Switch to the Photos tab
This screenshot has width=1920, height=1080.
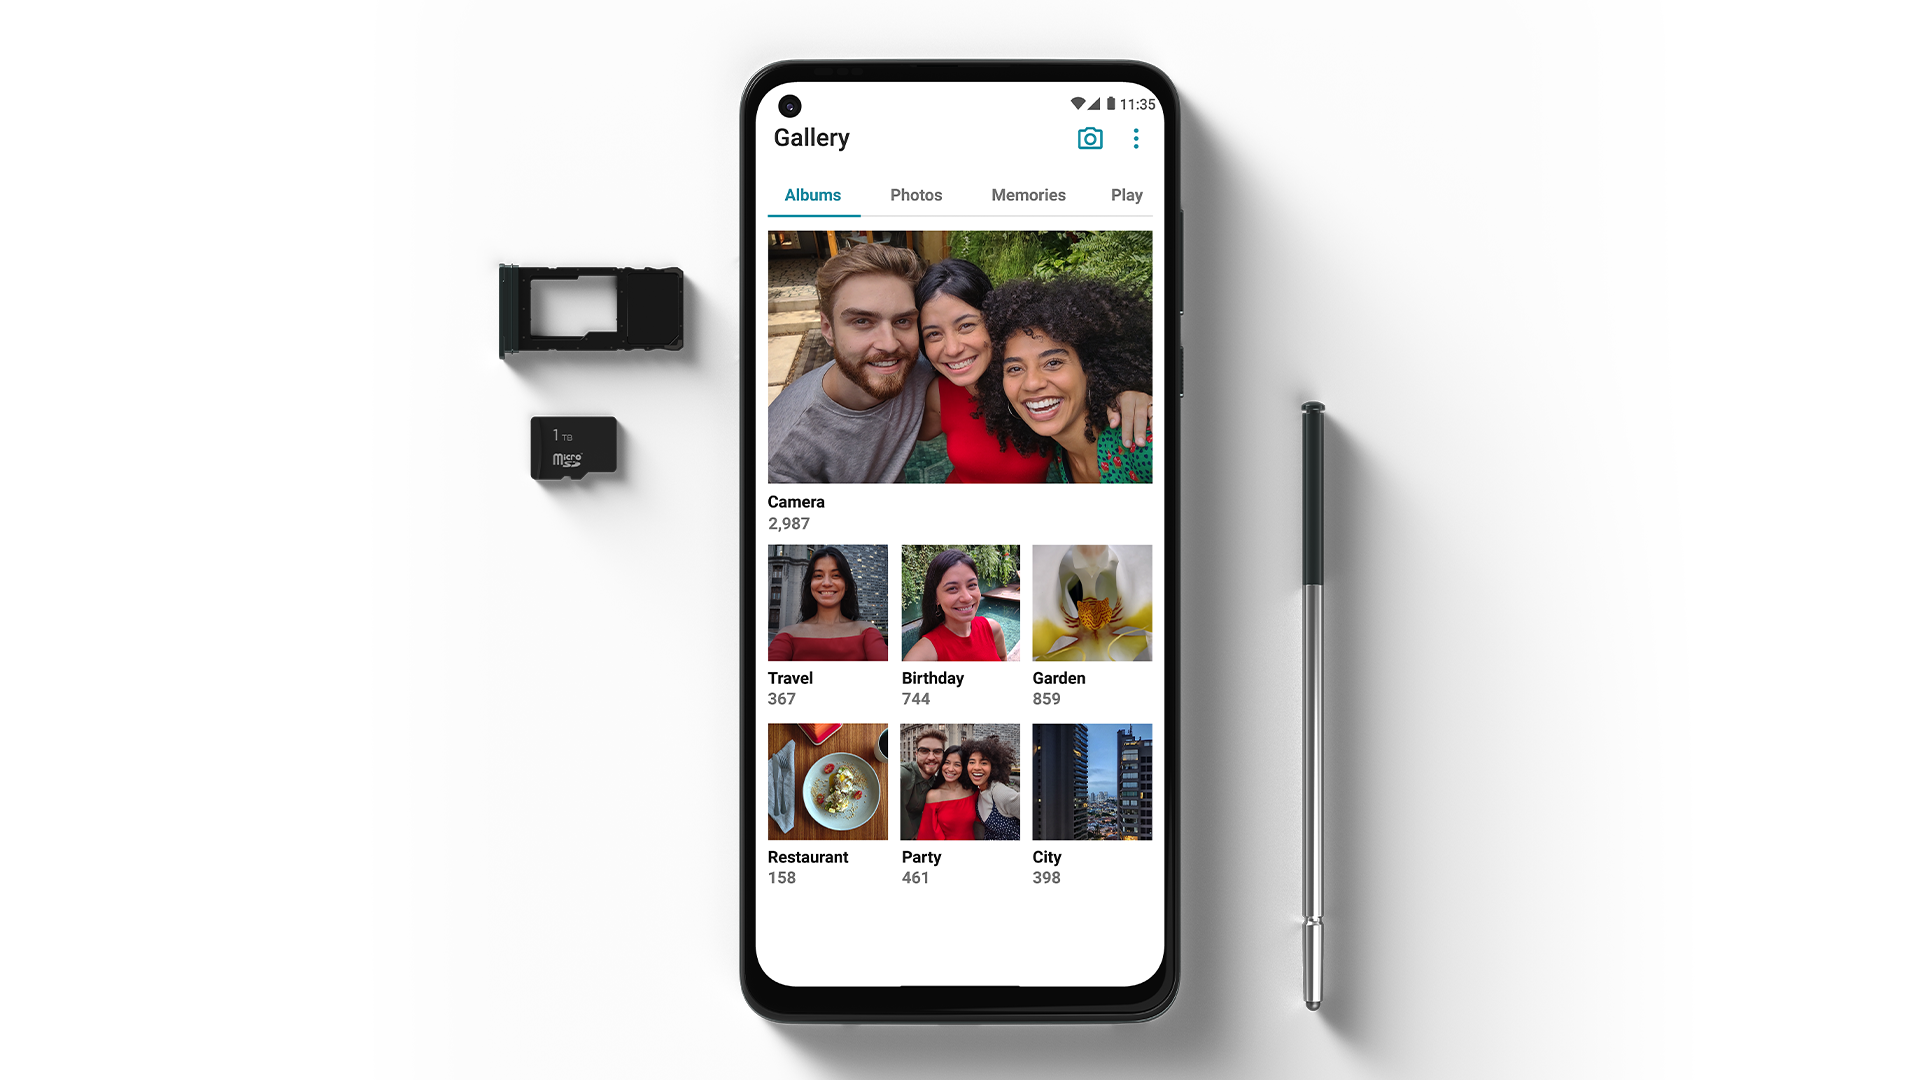pos(916,195)
